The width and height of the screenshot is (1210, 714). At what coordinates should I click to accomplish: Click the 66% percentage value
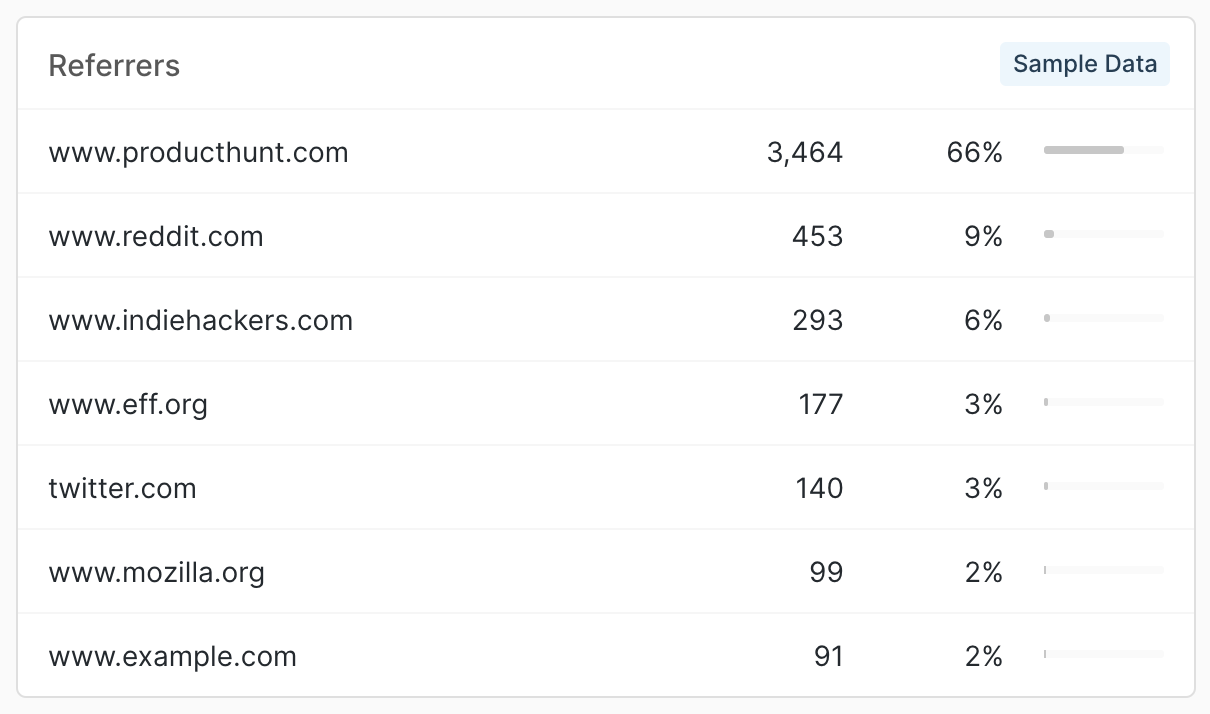(x=974, y=153)
